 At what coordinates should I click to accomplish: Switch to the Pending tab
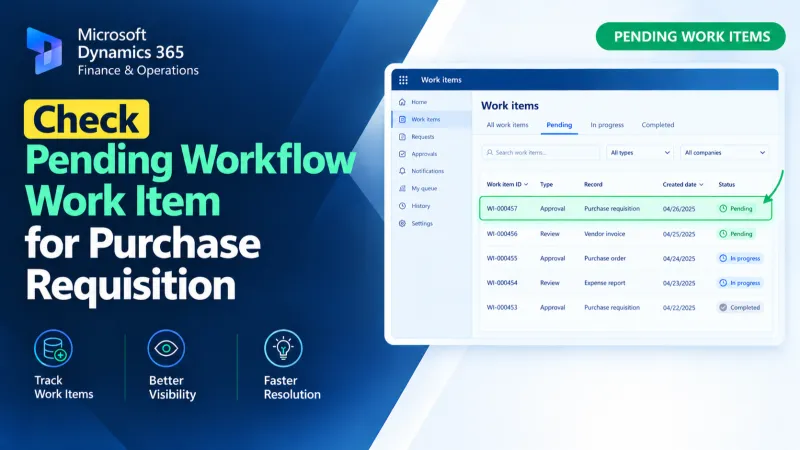(x=559, y=125)
